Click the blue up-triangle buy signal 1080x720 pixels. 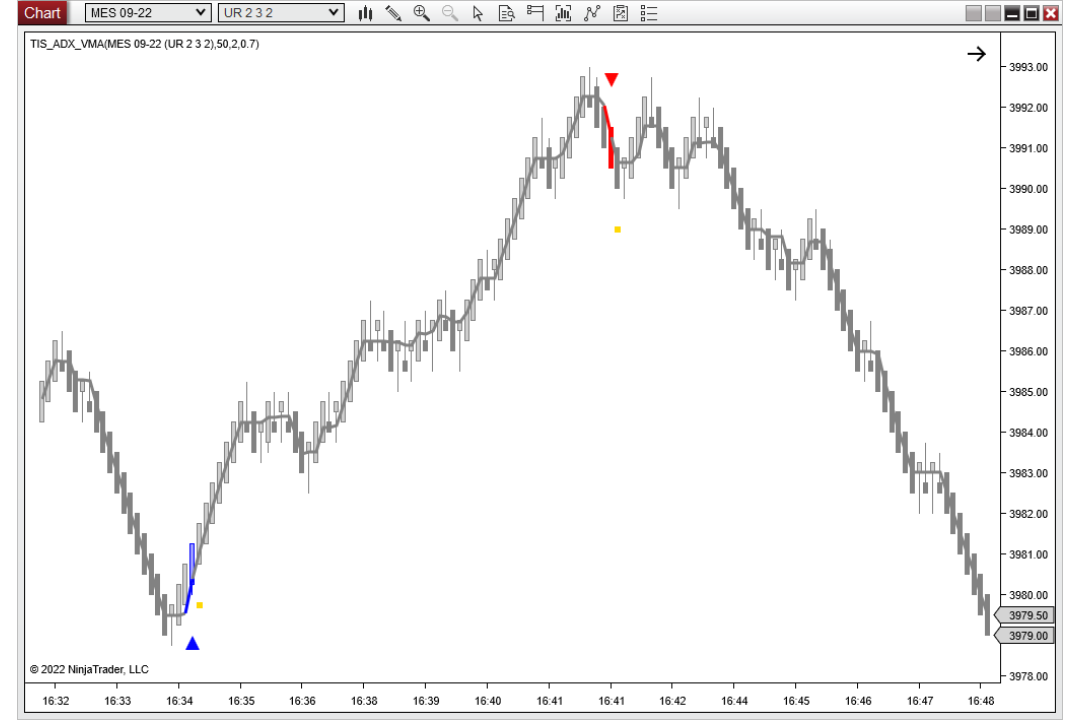click(193, 643)
